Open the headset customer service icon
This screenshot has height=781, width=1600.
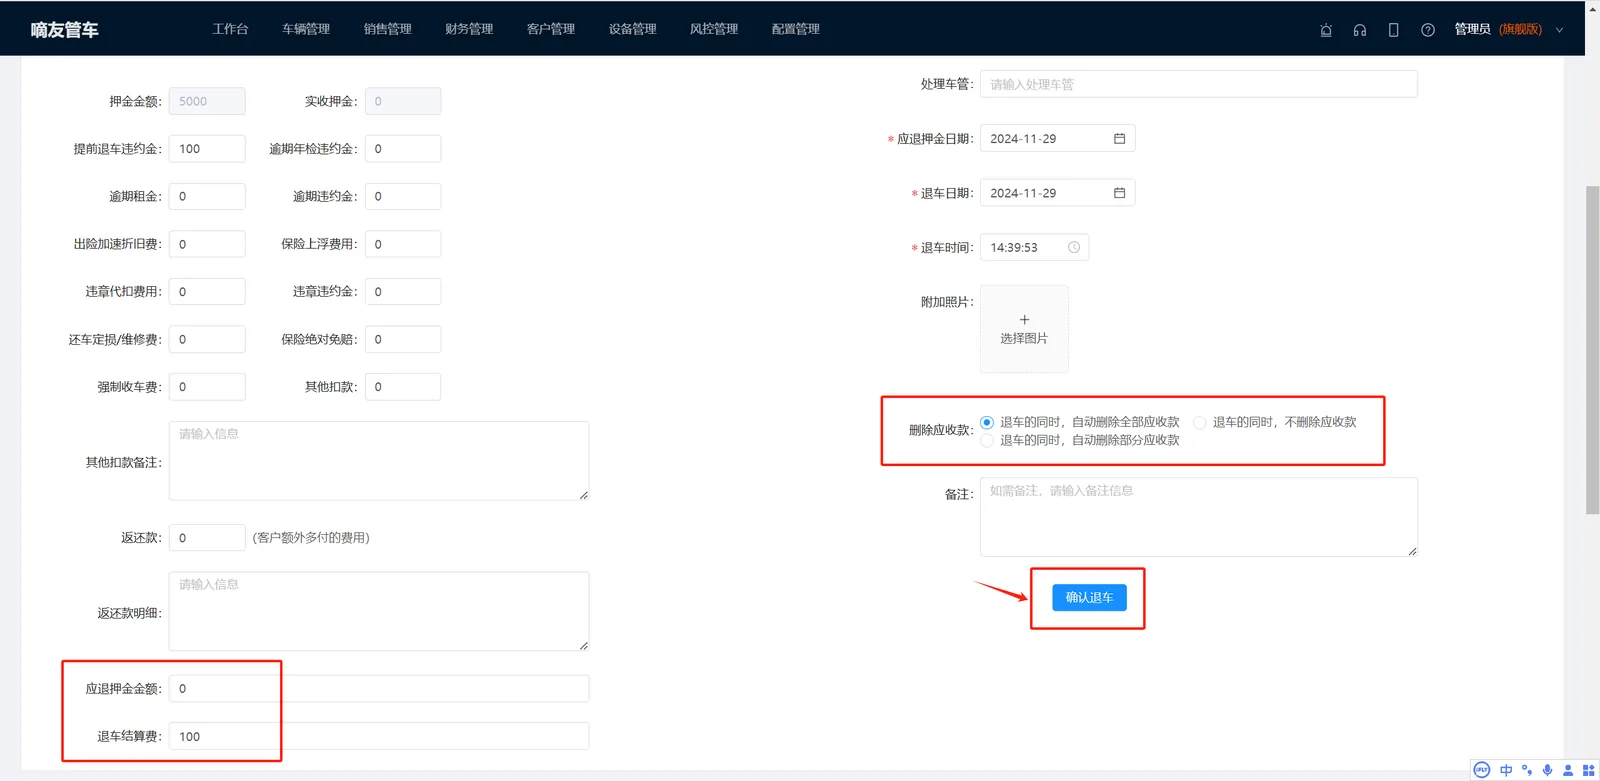(x=1360, y=30)
